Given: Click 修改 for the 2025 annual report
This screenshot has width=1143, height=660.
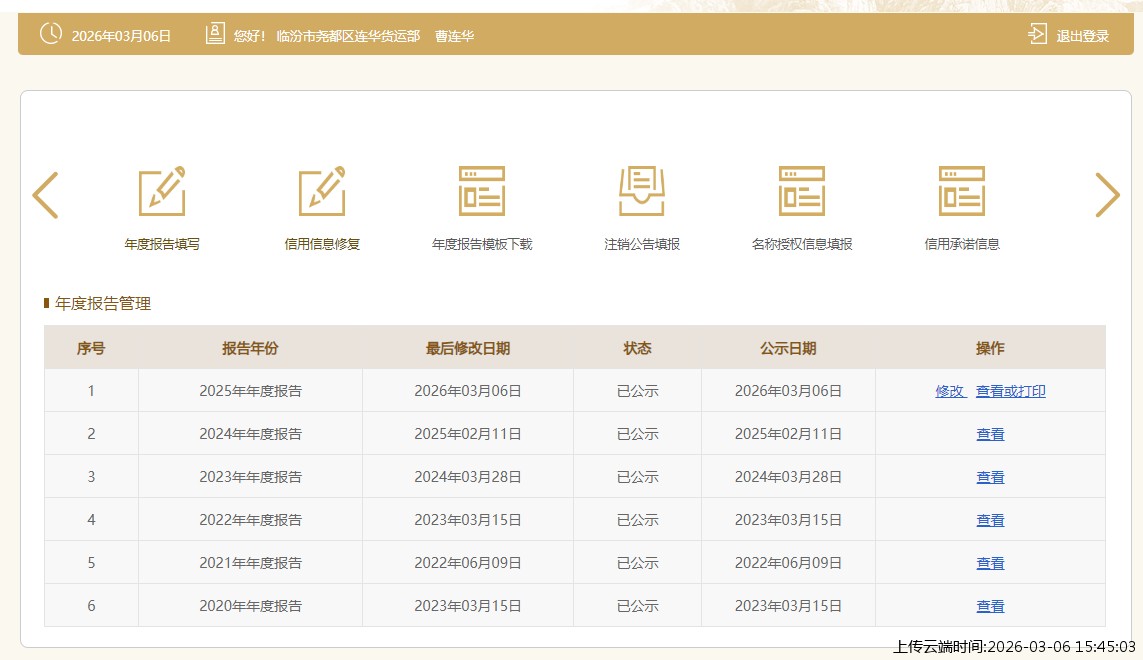Looking at the screenshot, I should coord(951,391).
